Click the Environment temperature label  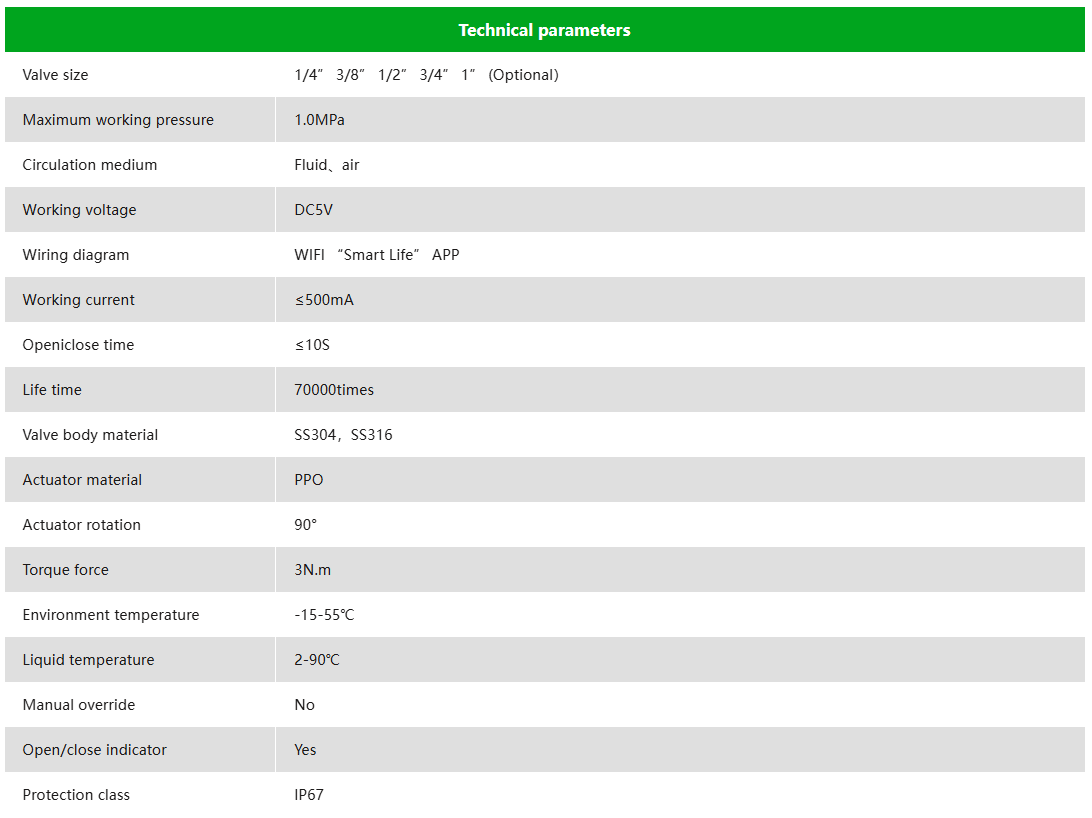pos(111,615)
